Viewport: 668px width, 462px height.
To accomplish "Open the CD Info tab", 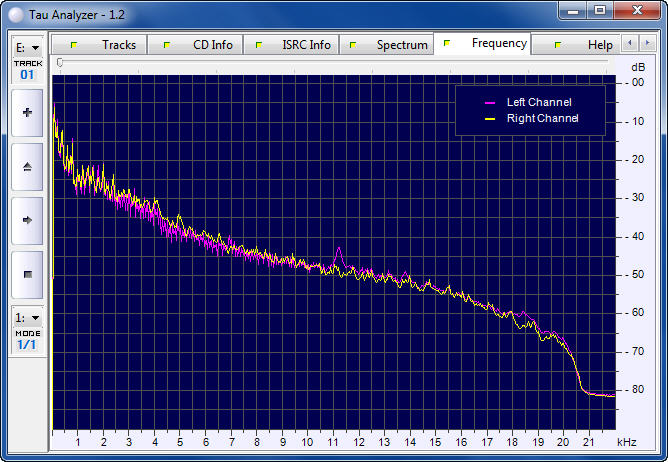I will 201,45.
